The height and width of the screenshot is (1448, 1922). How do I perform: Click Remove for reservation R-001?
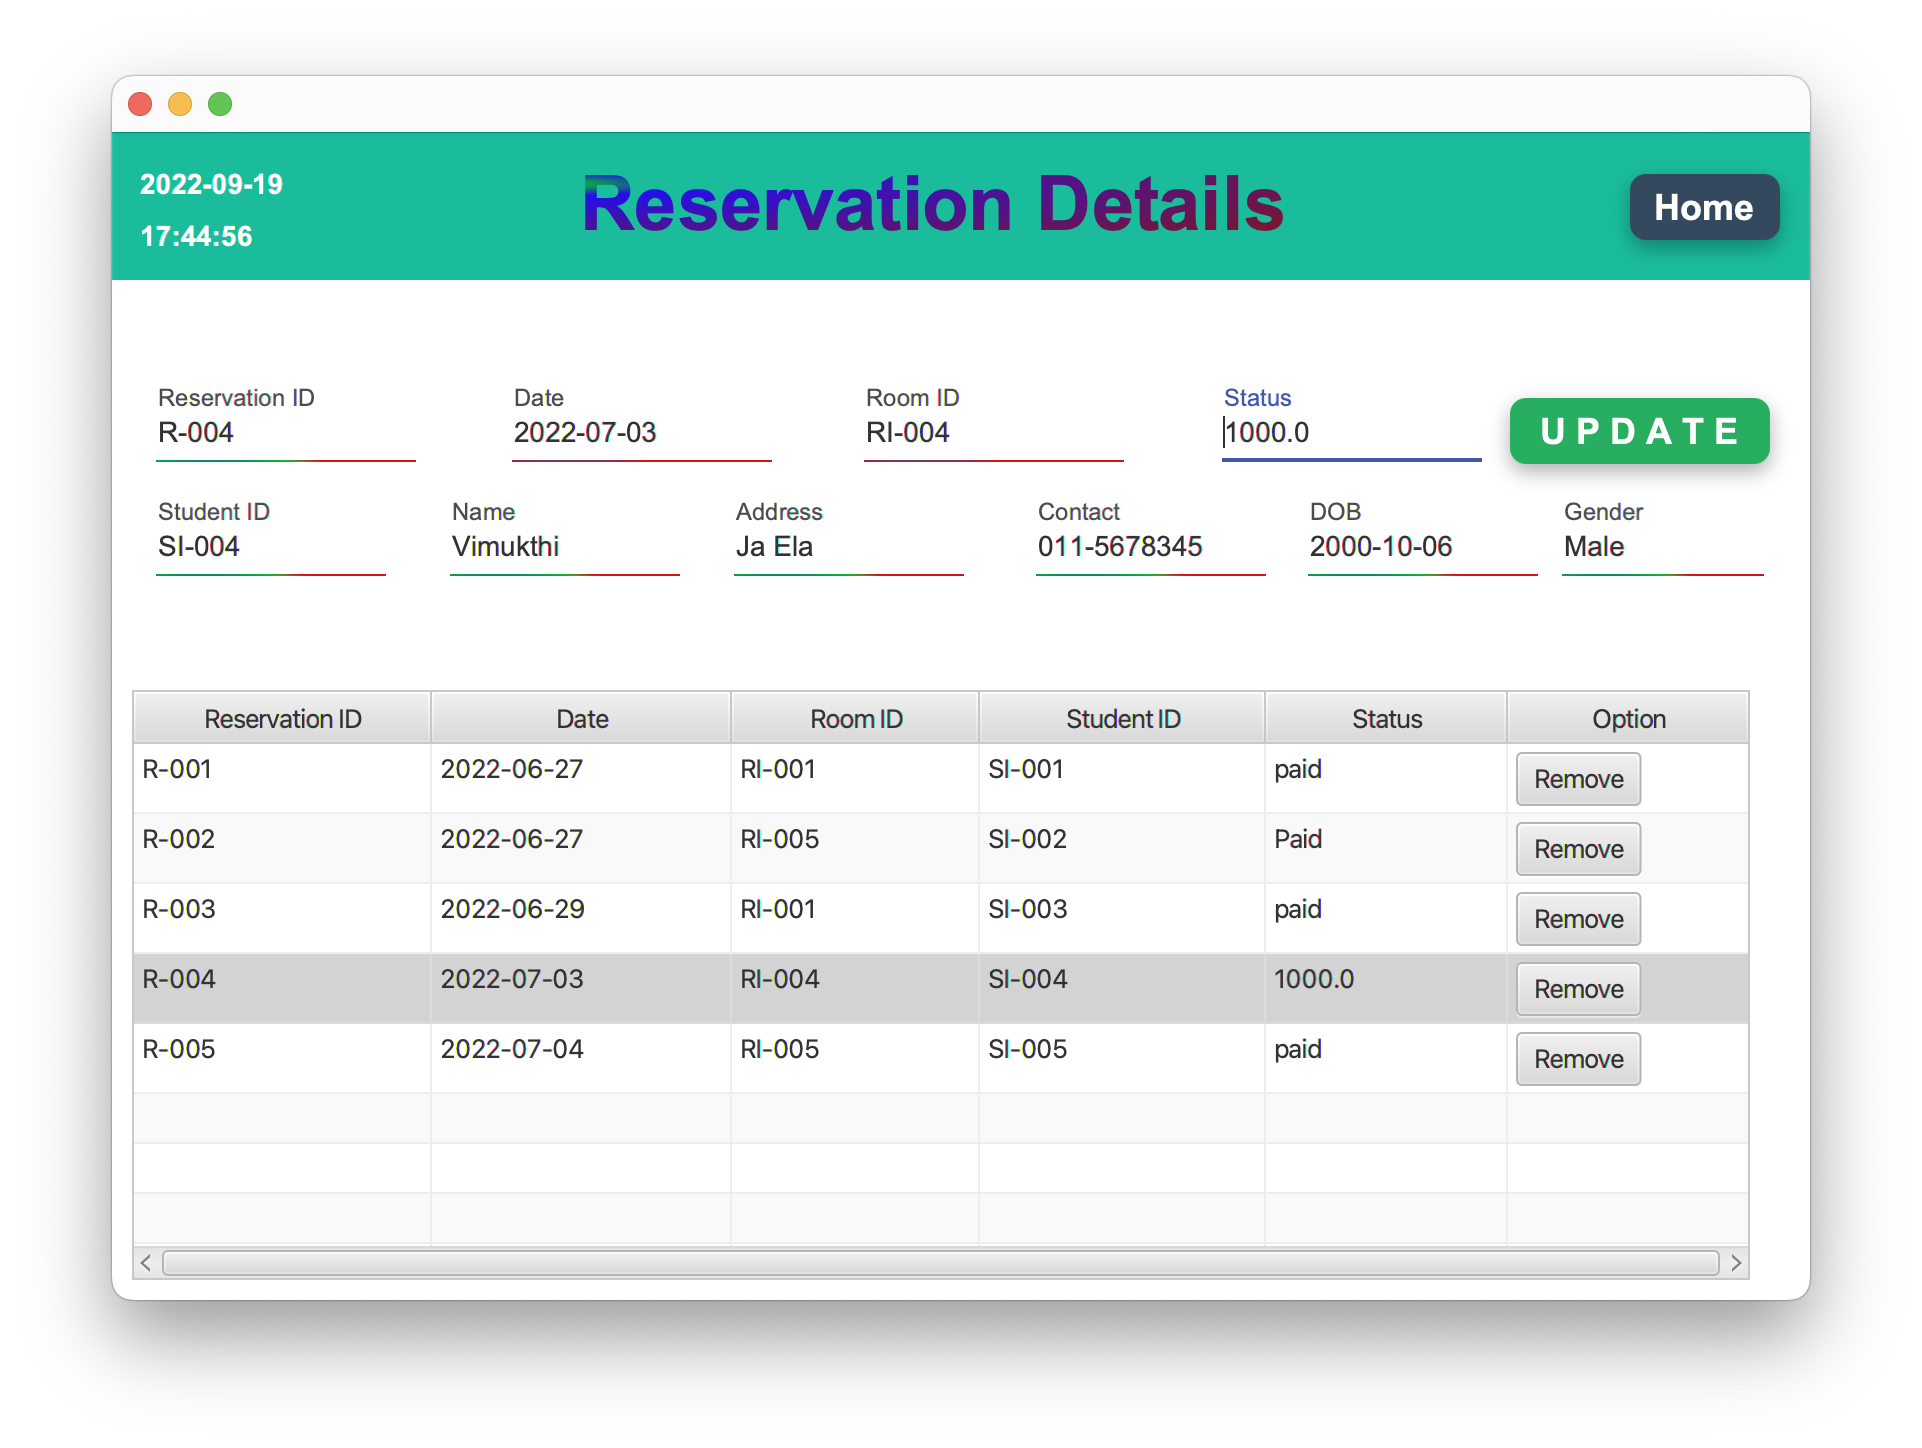pyautogui.click(x=1577, y=779)
